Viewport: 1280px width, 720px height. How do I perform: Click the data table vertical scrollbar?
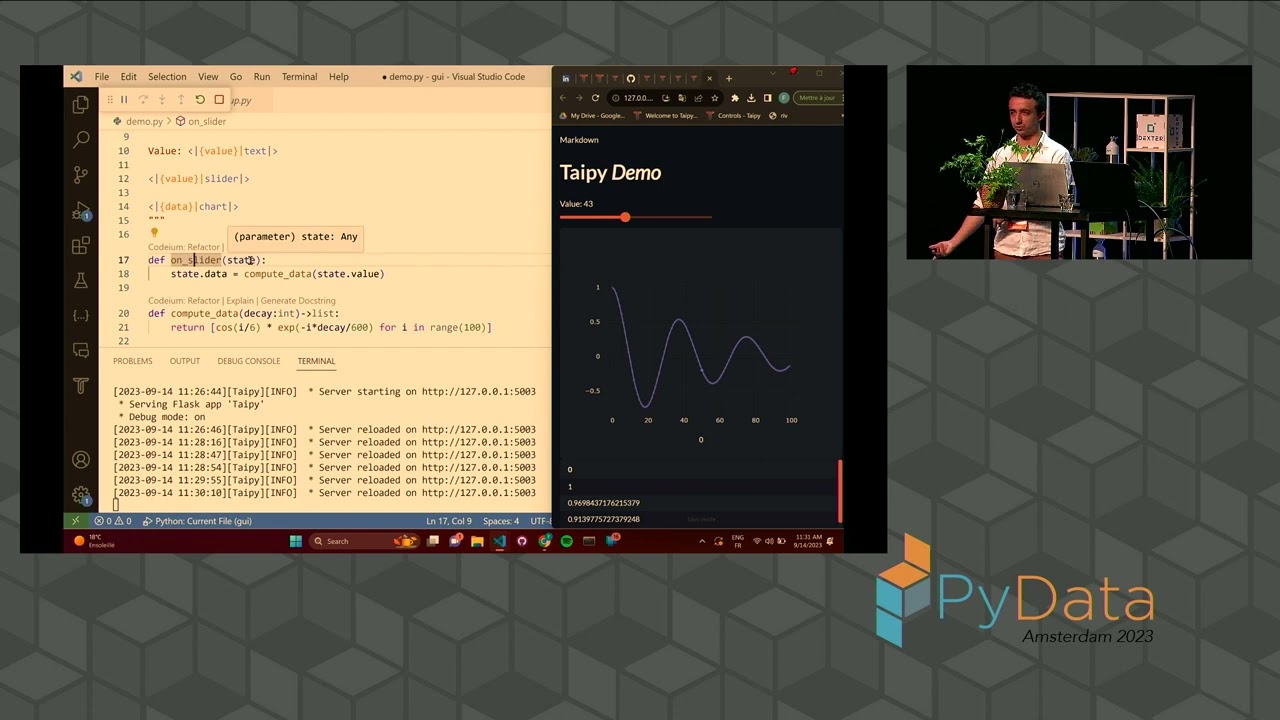tap(840, 491)
